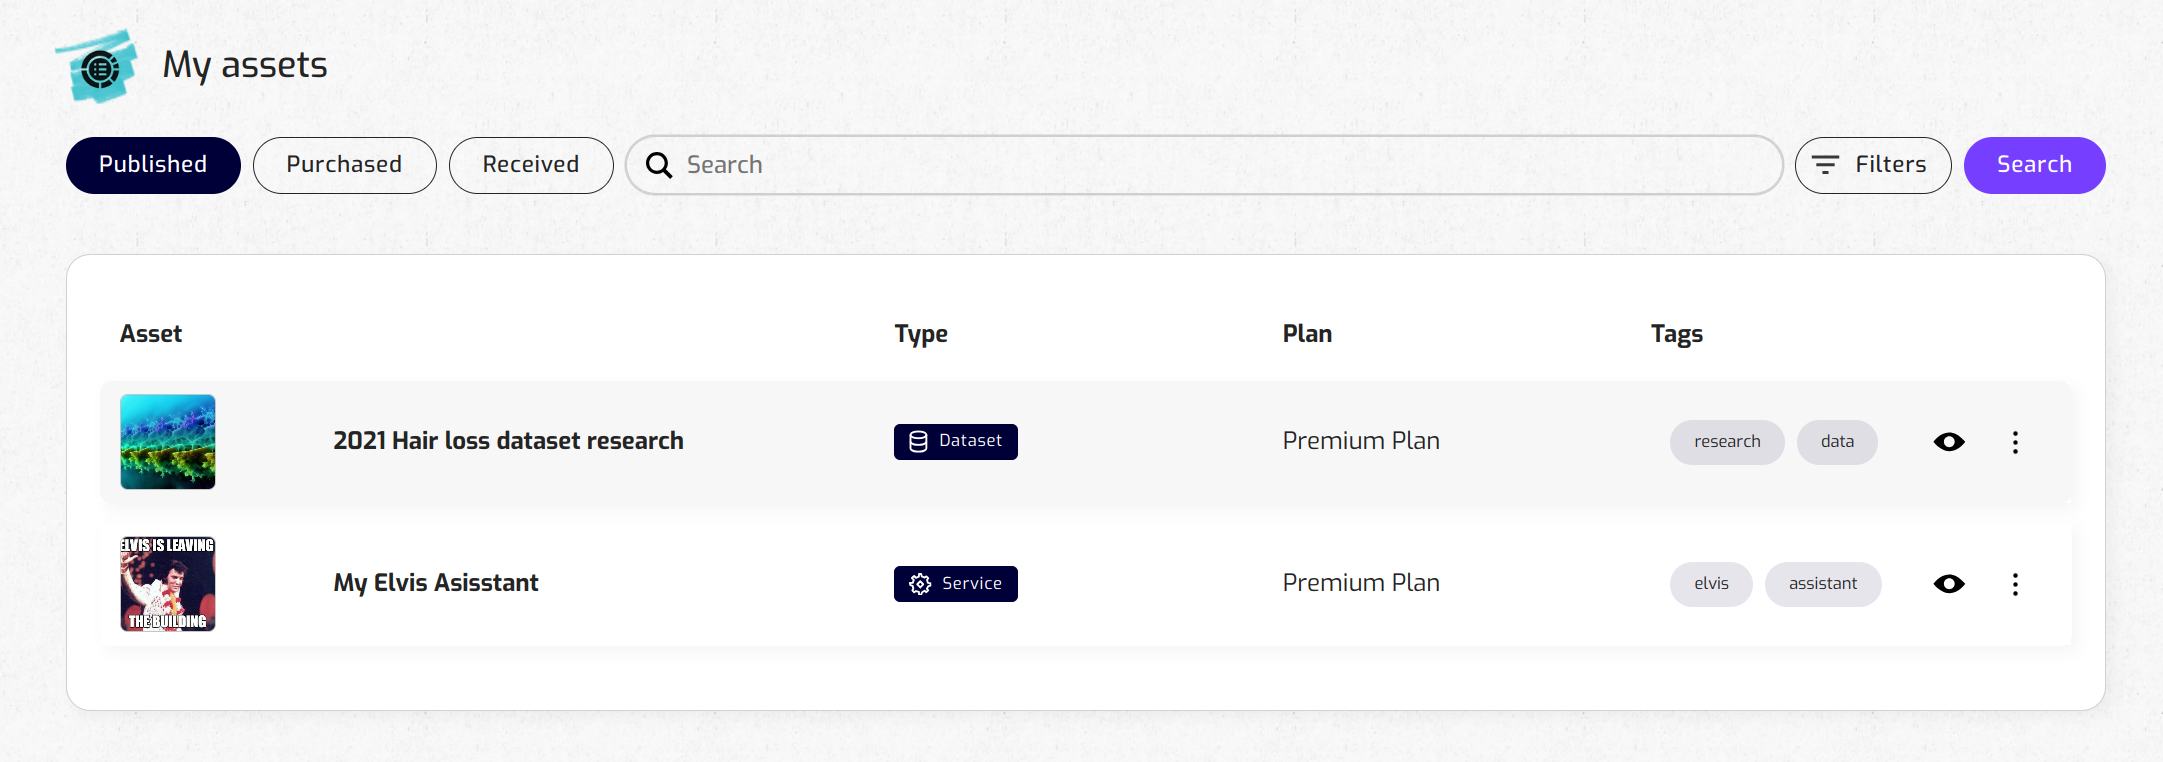This screenshot has width=2163, height=762.
Task: Click the magnifying glass icon in search bar
Action: pos(659,165)
